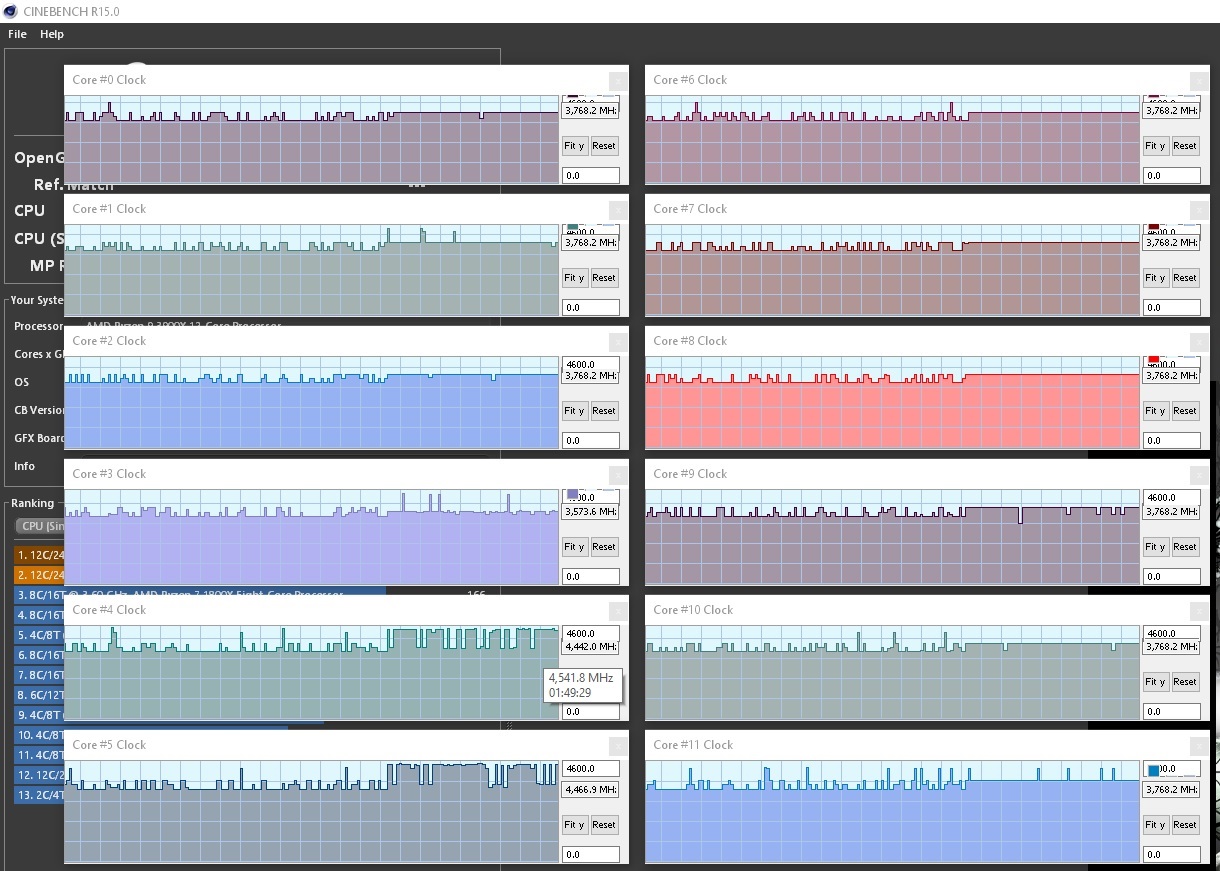The image size is (1220, 871).
Task: Pick the purple color swatch for Core #3
Action: coord(573,494)
